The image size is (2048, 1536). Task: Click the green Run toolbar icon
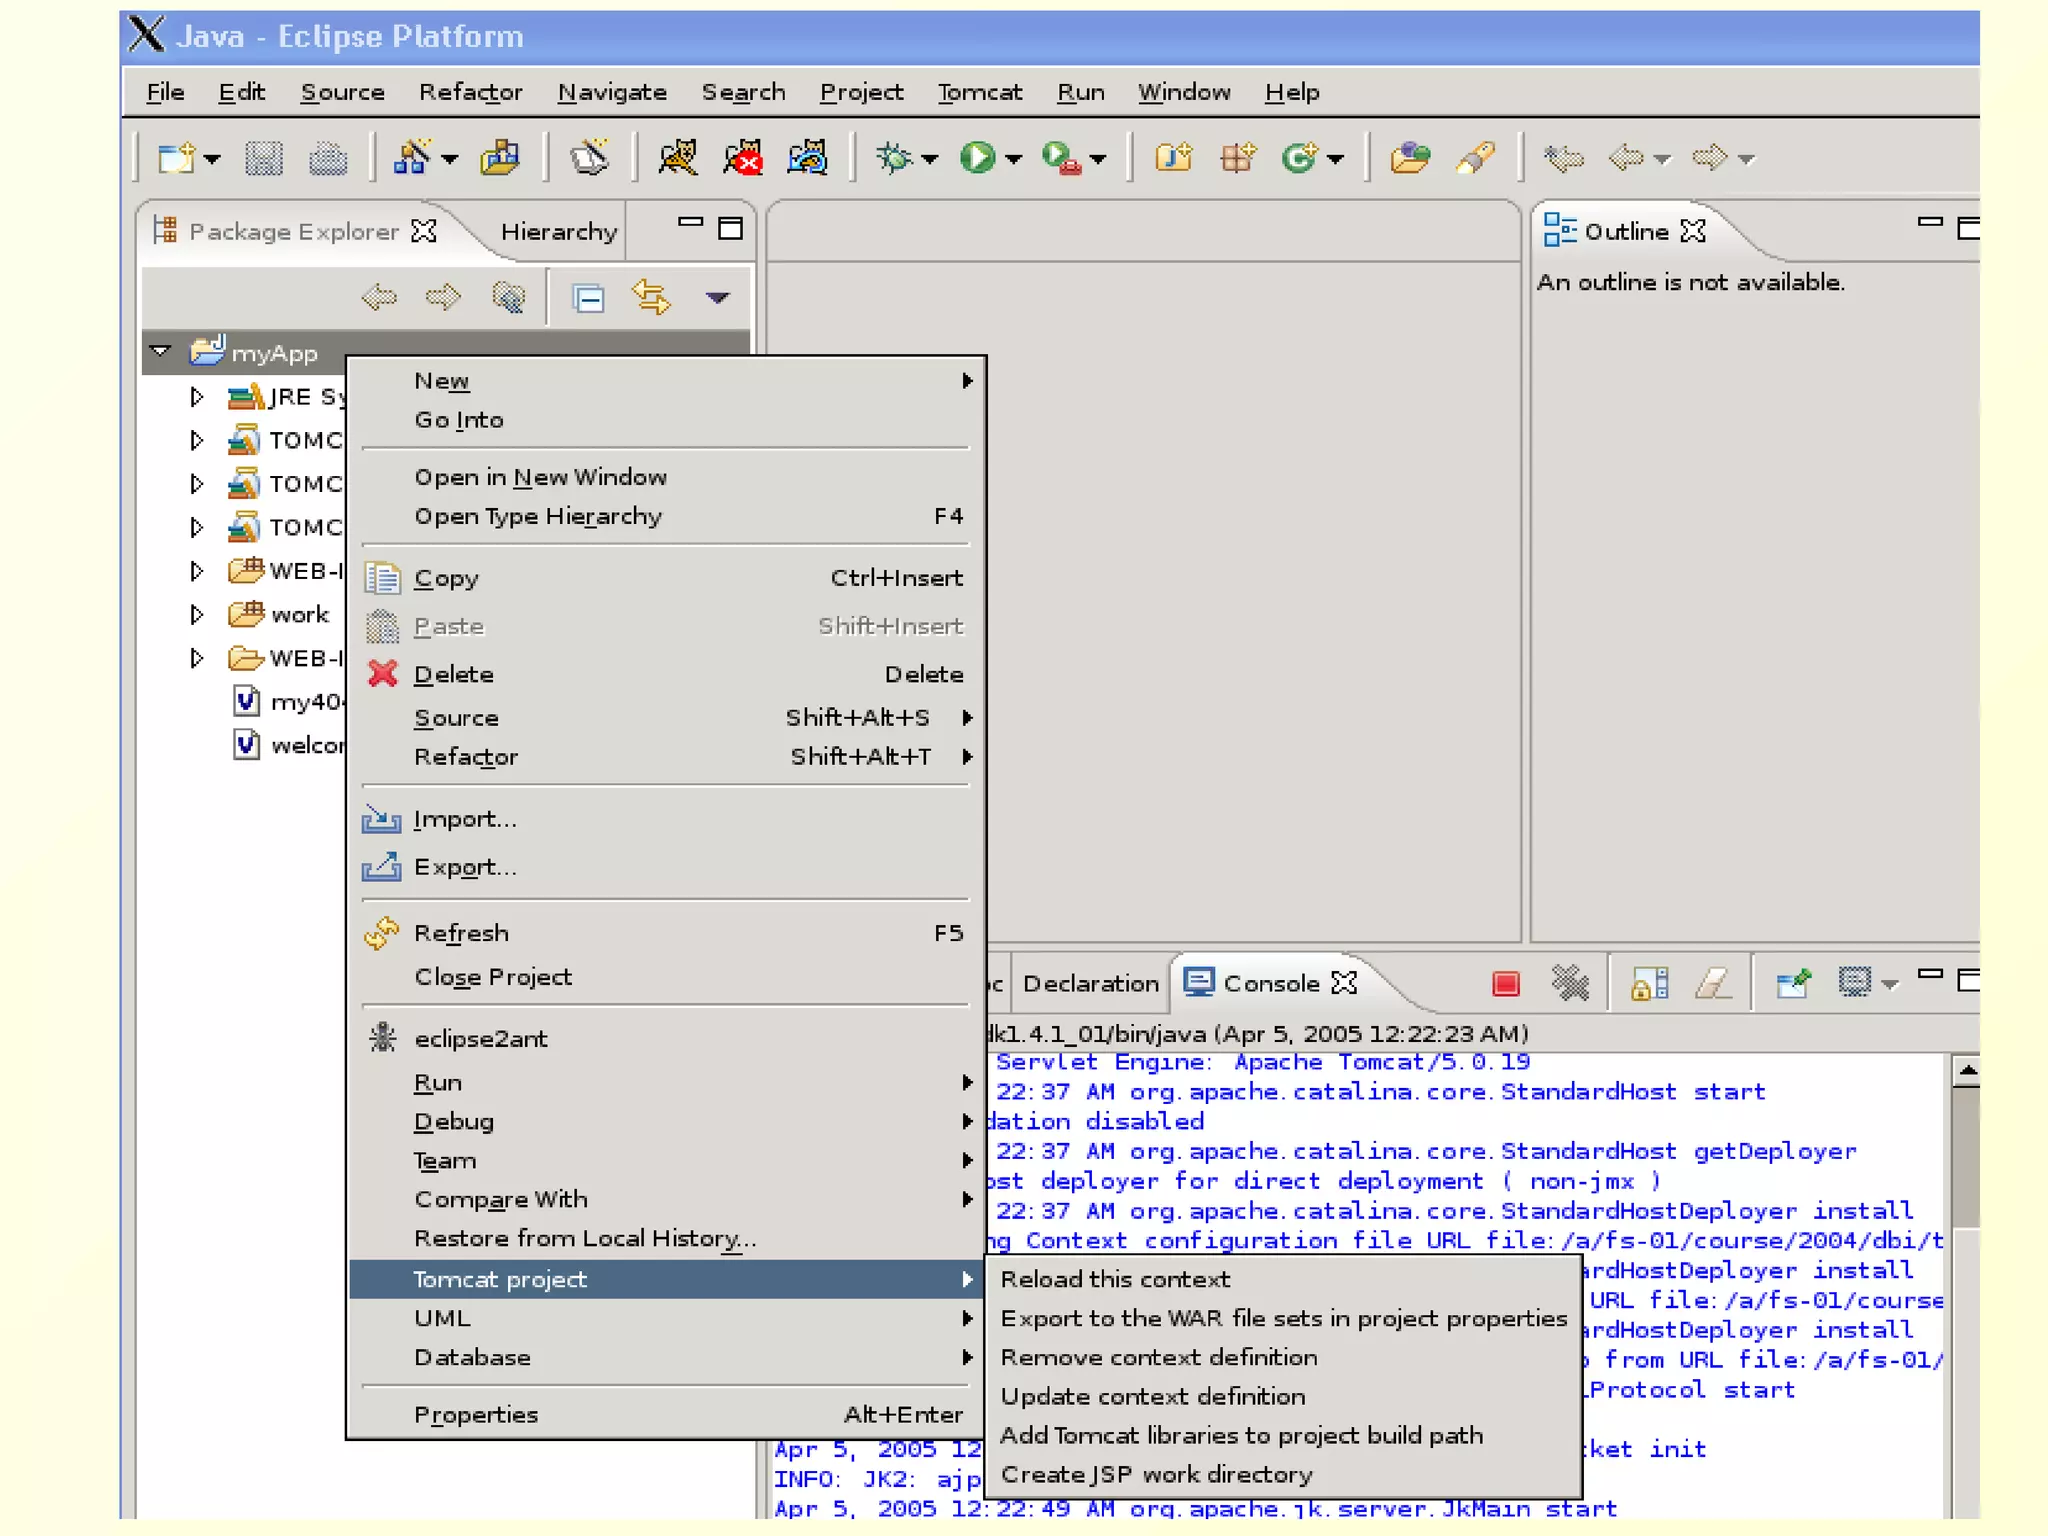(x=977, y=158)
